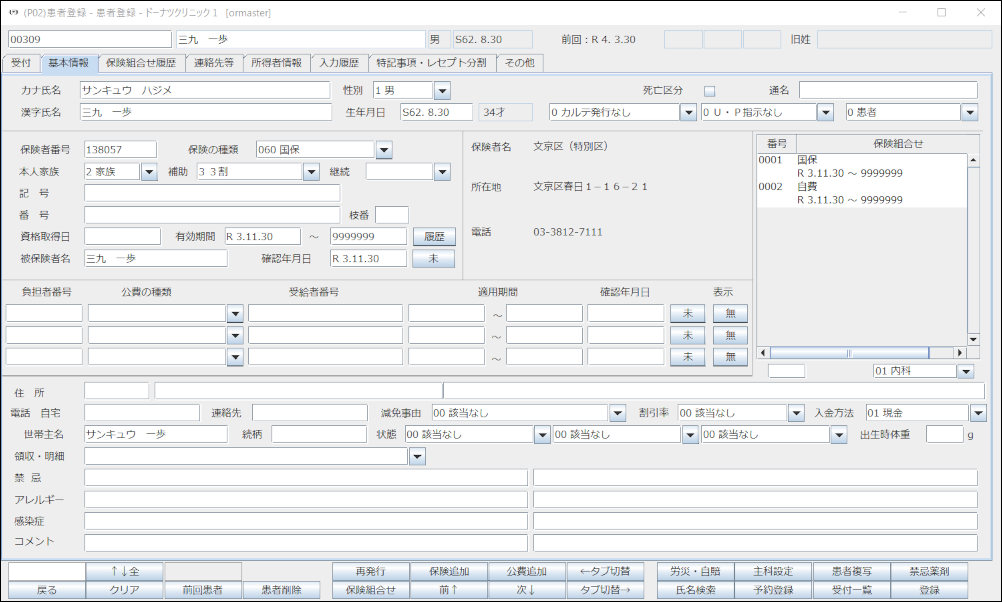Open the 特記事項・レセプト分割 tab
The height and width of the screenshot is (602, 1002).
[x=432, y=63]
